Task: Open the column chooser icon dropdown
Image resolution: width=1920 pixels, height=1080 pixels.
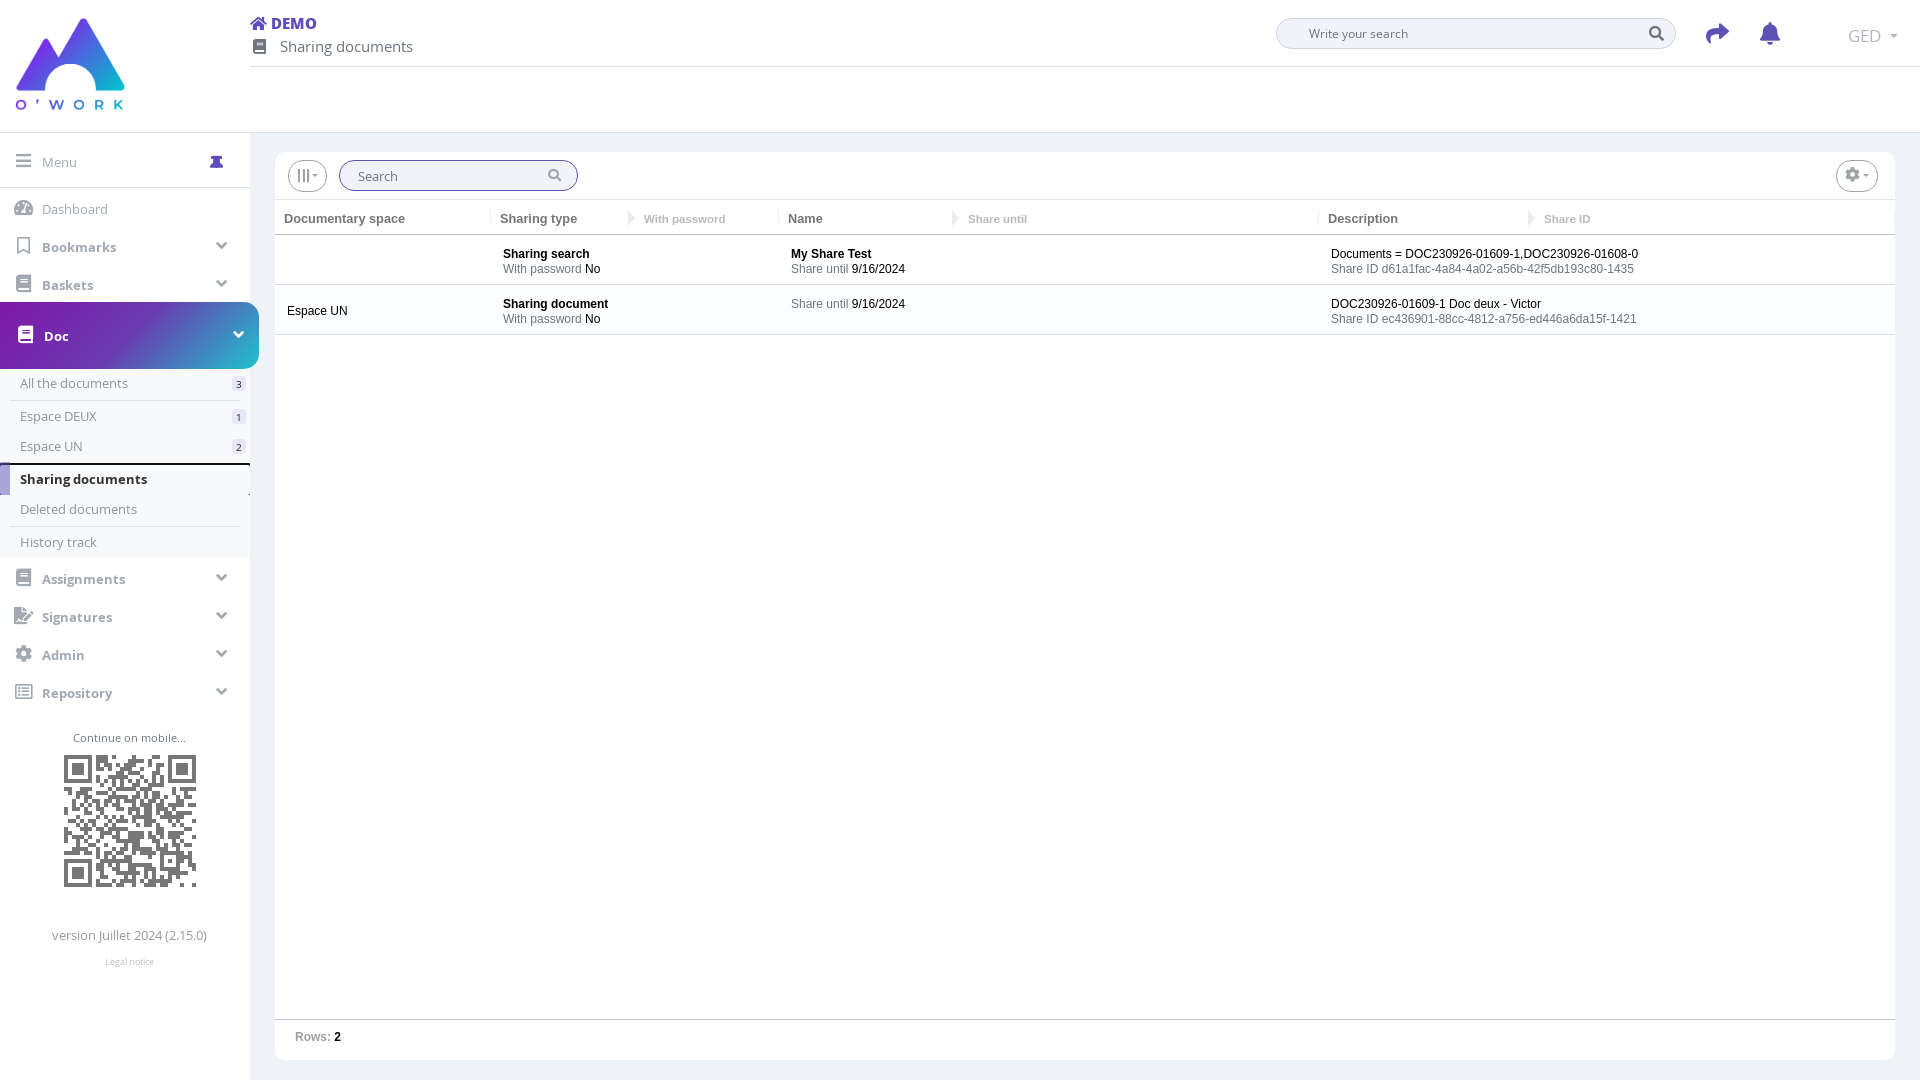Action: (307, 176)
